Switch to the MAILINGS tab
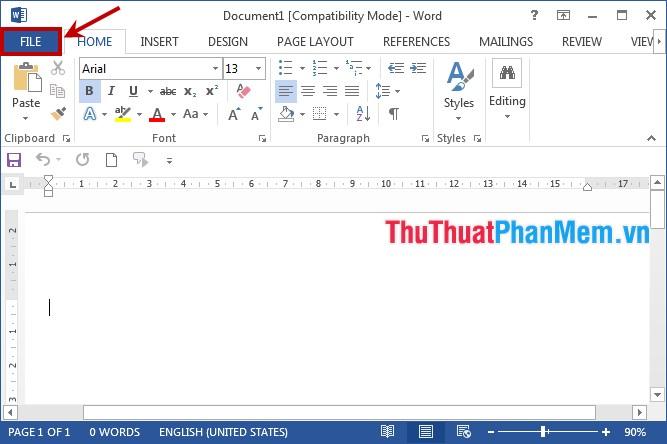The image size is (667, 444). click(506, 42)
